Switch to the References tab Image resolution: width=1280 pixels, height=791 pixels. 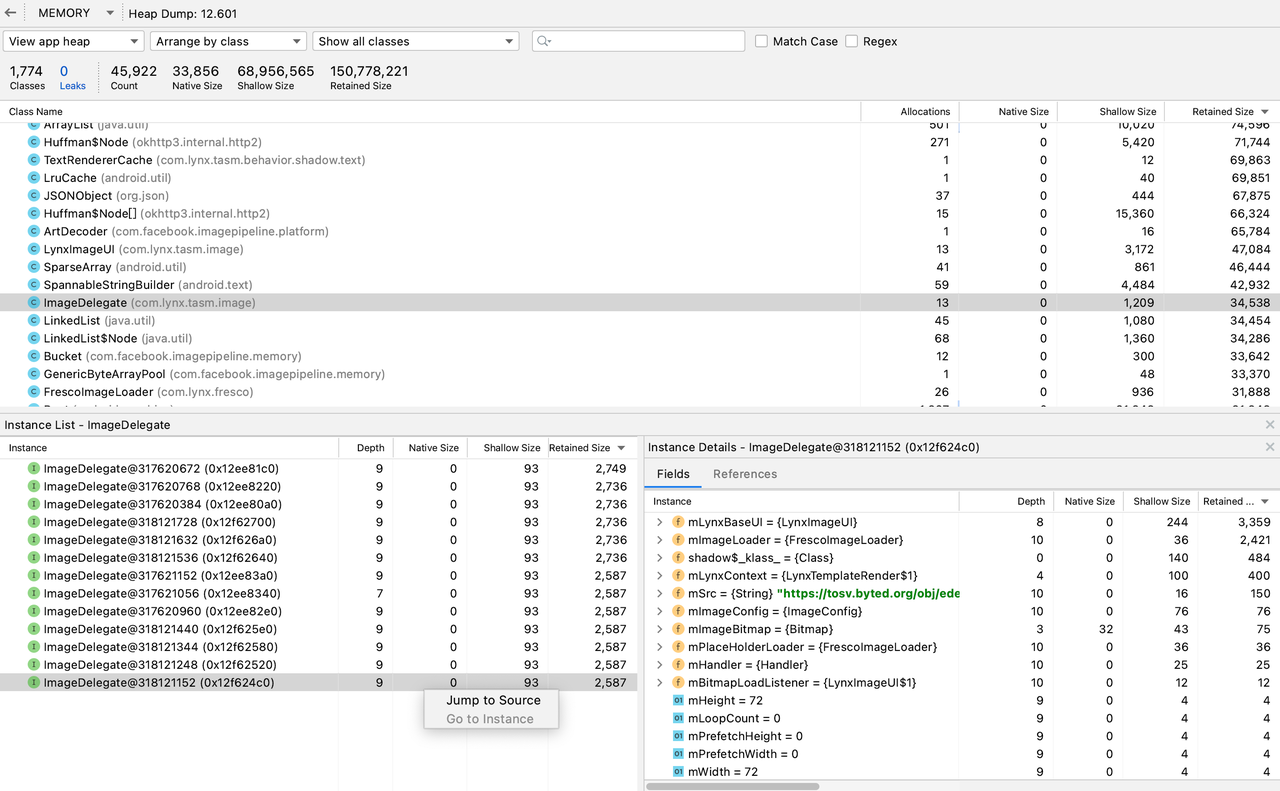(x=744, y=474)
